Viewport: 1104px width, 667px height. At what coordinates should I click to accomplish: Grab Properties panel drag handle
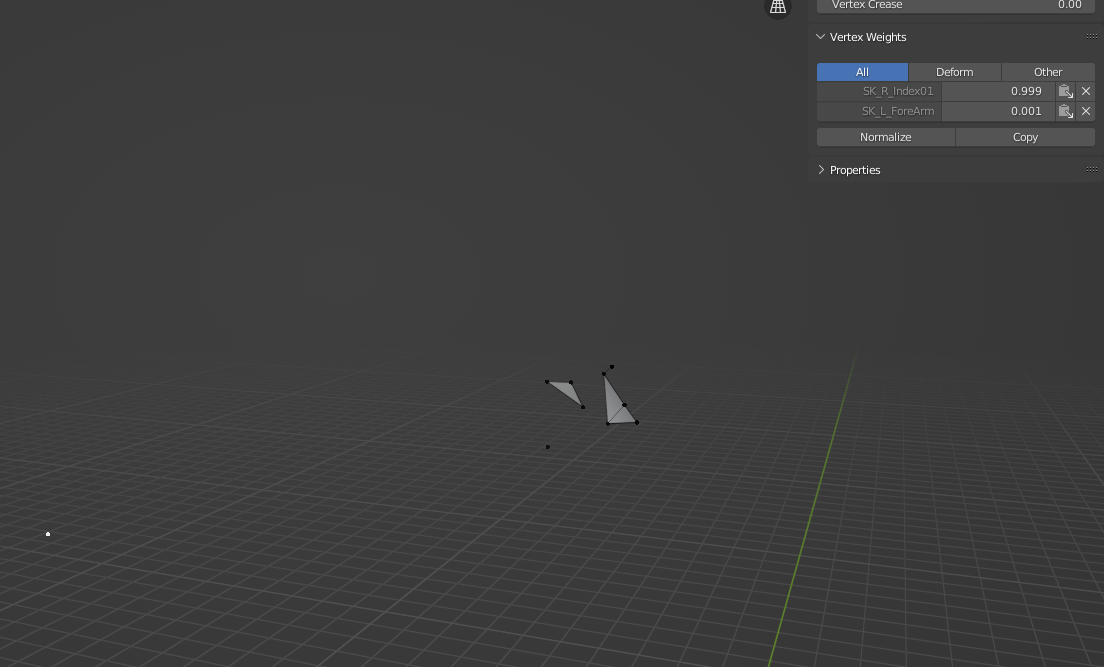tap(1091, 170)
